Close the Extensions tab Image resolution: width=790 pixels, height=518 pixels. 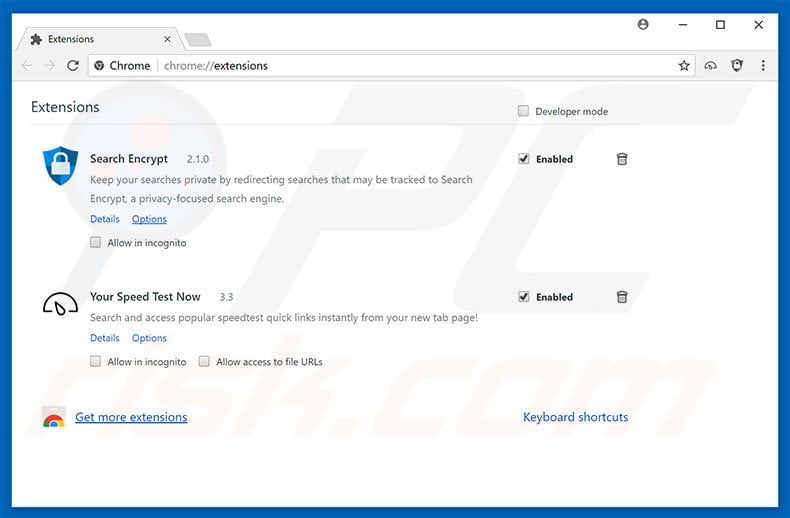167,39
